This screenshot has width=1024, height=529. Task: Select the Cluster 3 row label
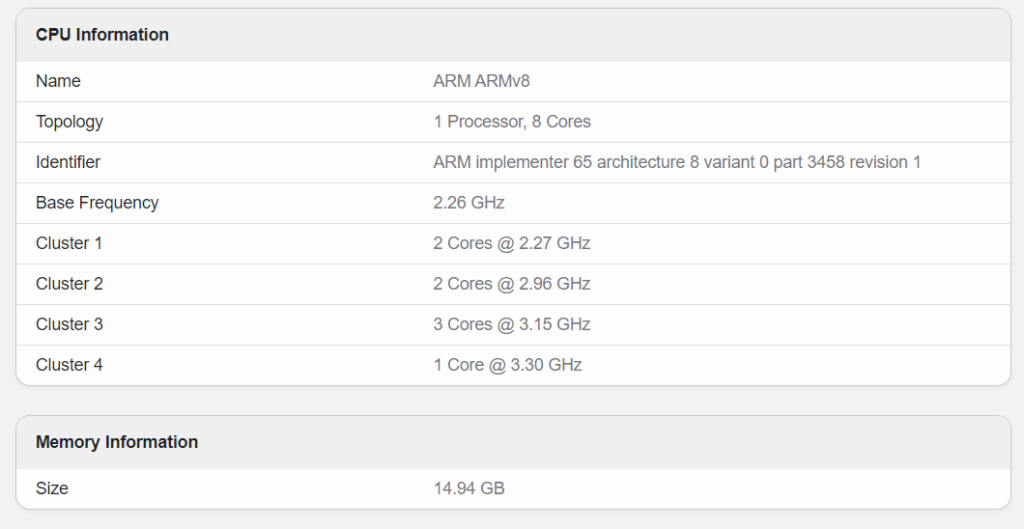coord(69,325)
